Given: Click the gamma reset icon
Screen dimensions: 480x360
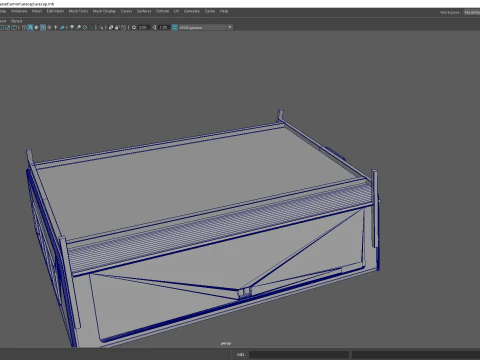Looking at the screenshot, I should 154,27.
